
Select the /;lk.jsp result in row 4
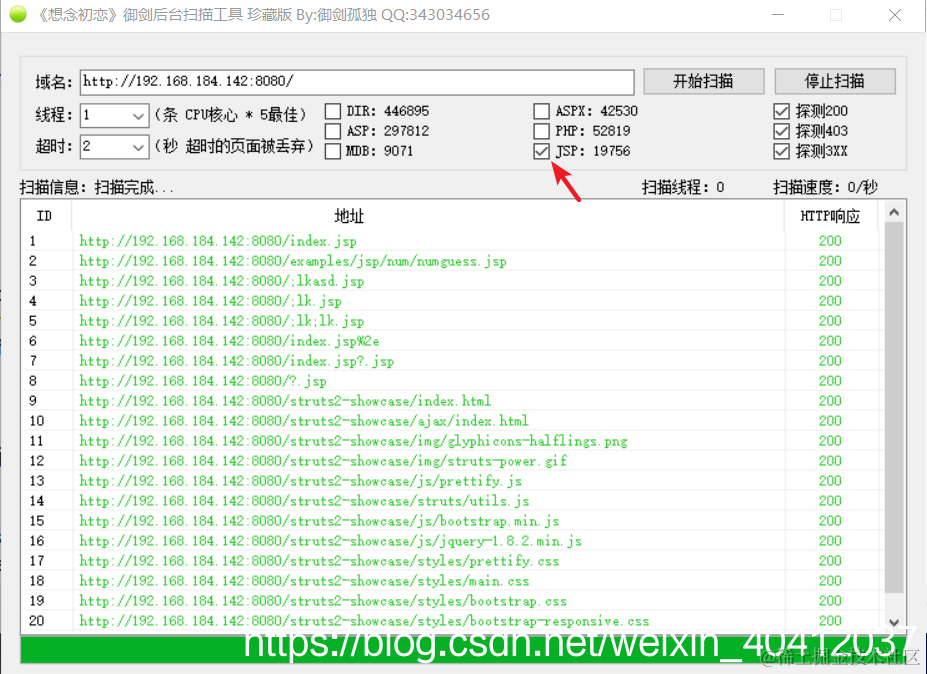452,301
